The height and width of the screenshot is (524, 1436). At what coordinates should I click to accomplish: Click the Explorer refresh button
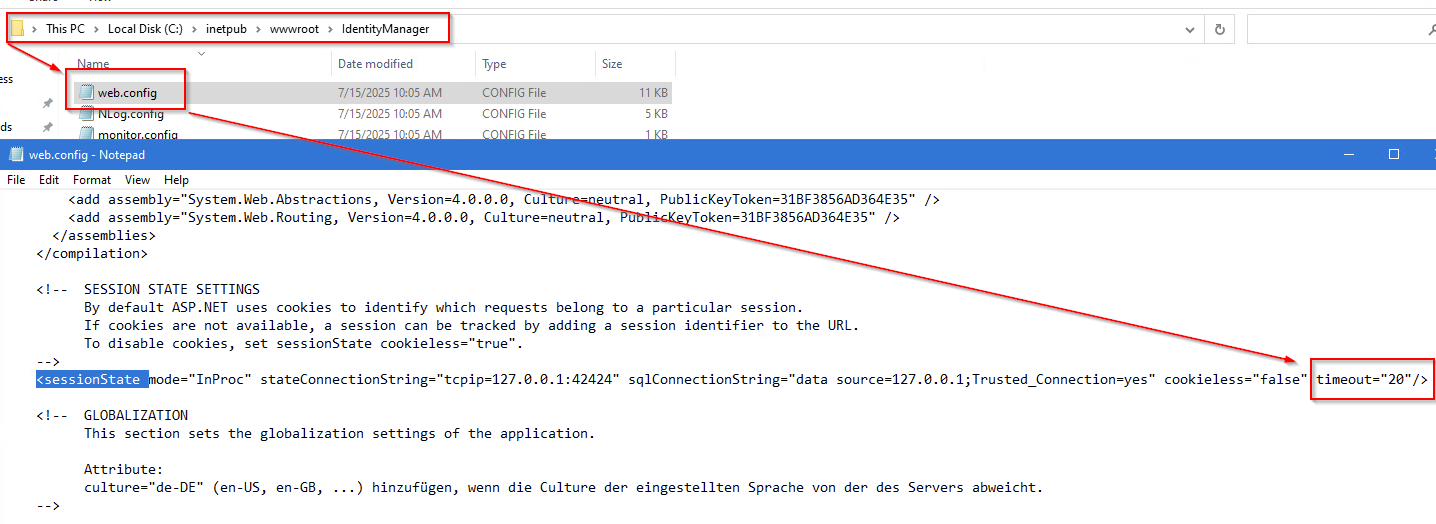pyautogui.click(x=1219, y=29)
